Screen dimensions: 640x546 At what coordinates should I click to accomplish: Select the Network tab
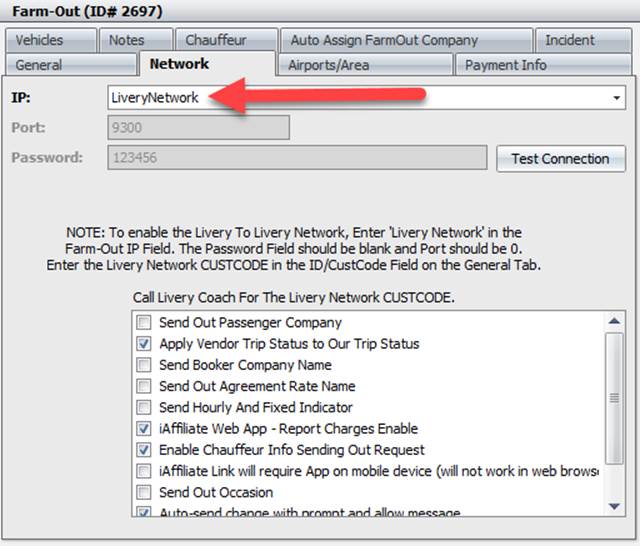[207, 64]
